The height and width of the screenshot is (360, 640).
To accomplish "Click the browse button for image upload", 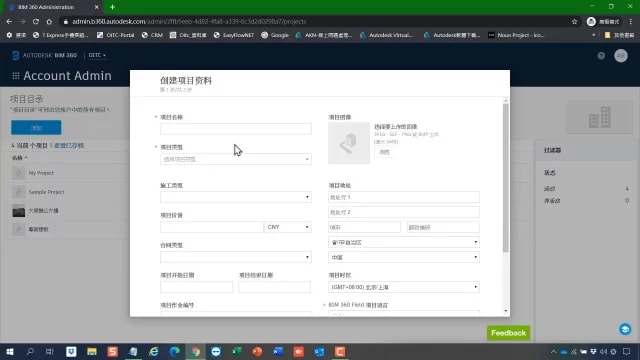I will 384,152.
